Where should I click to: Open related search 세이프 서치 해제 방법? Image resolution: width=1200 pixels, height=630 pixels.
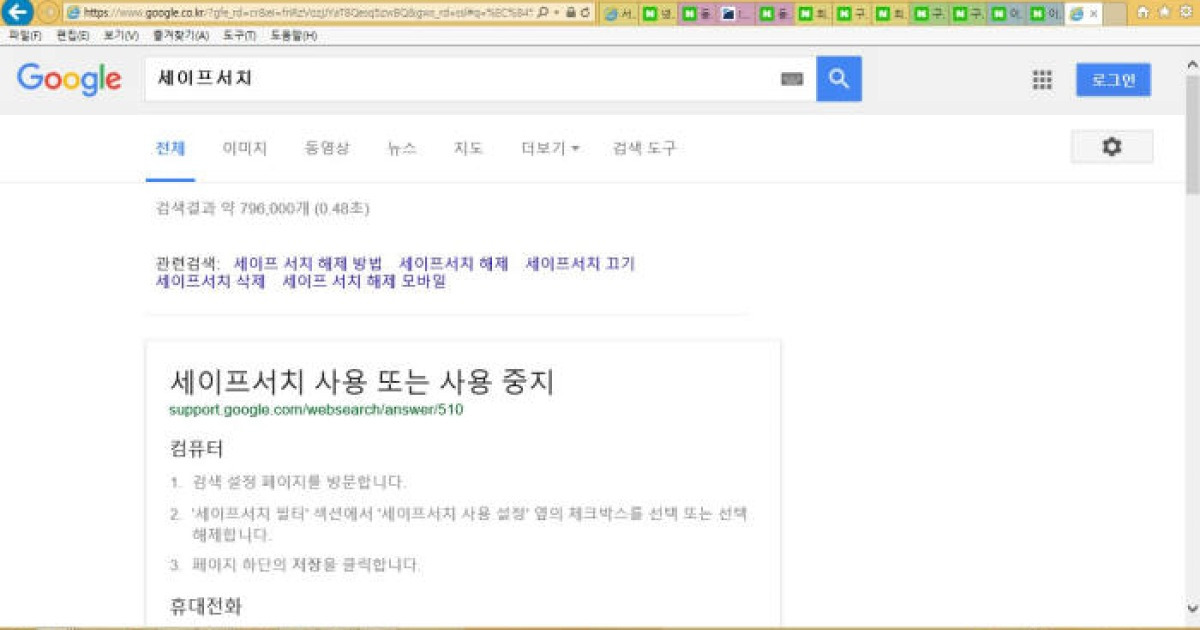[x=308, y=264]
